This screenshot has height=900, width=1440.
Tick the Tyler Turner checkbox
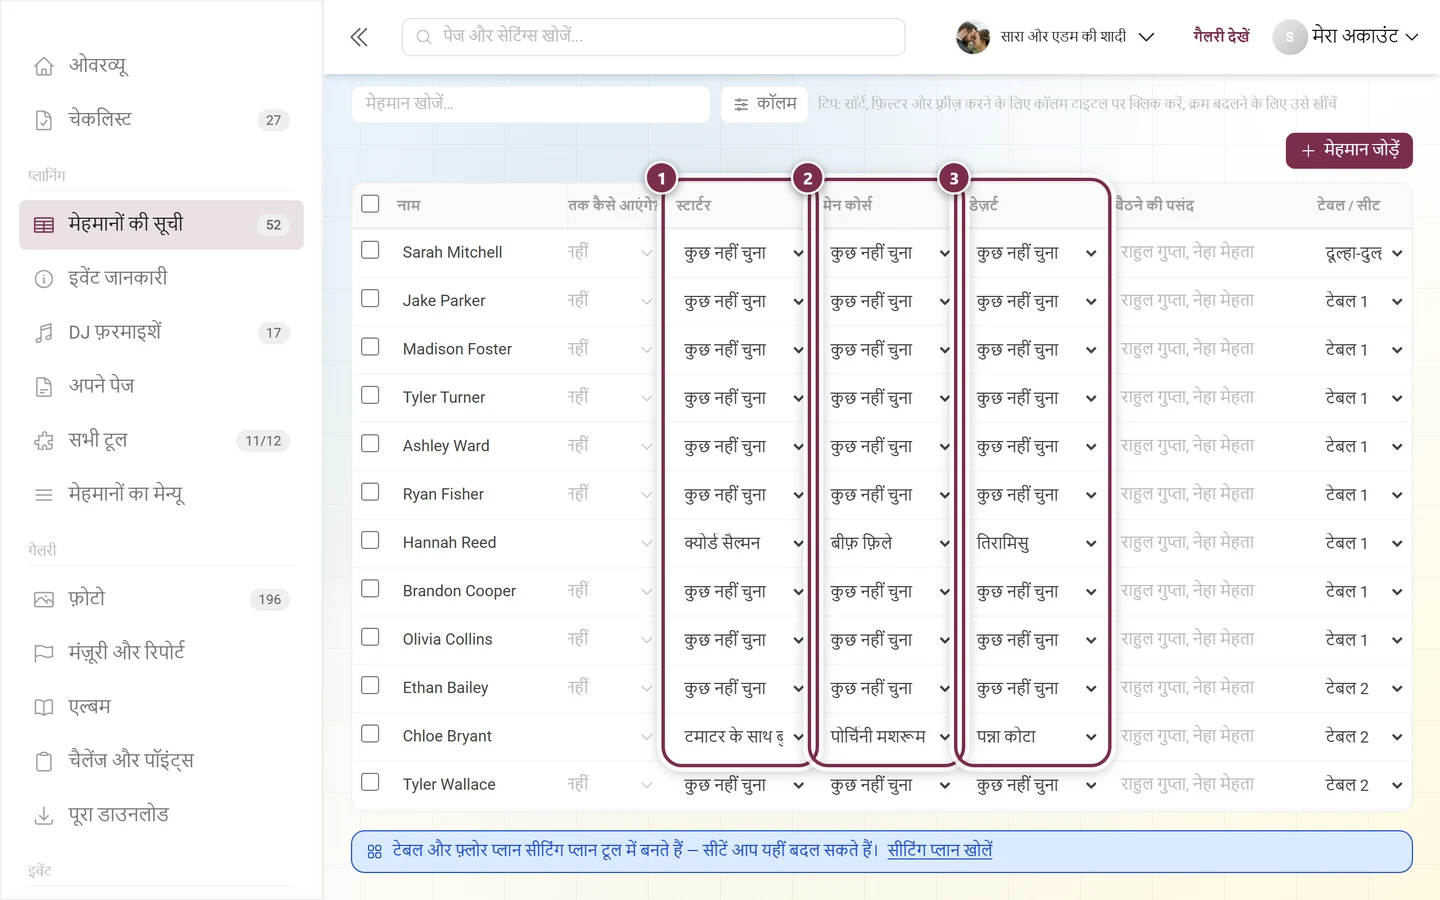370,395
